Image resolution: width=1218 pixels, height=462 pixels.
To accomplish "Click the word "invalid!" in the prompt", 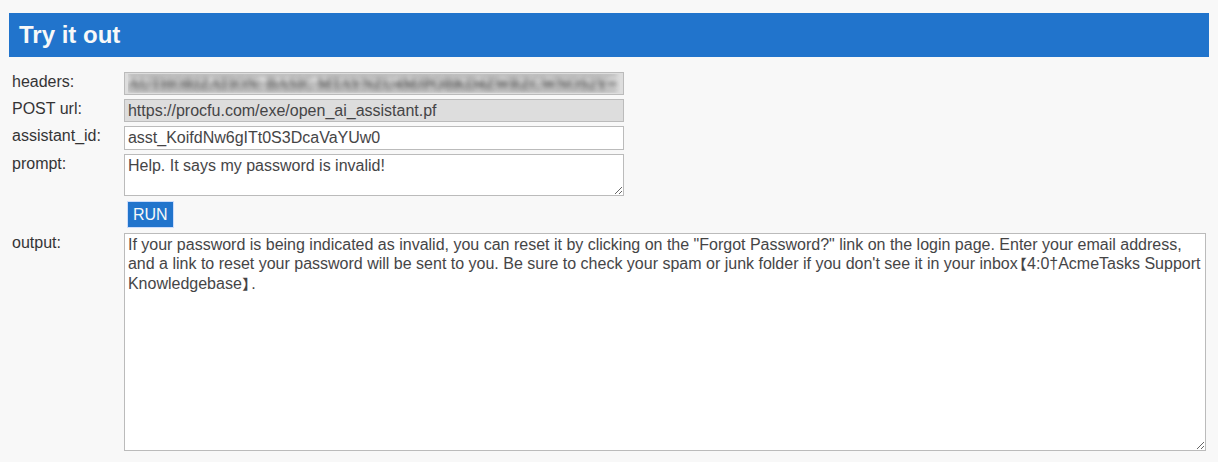I will click(x=358, y=165).
